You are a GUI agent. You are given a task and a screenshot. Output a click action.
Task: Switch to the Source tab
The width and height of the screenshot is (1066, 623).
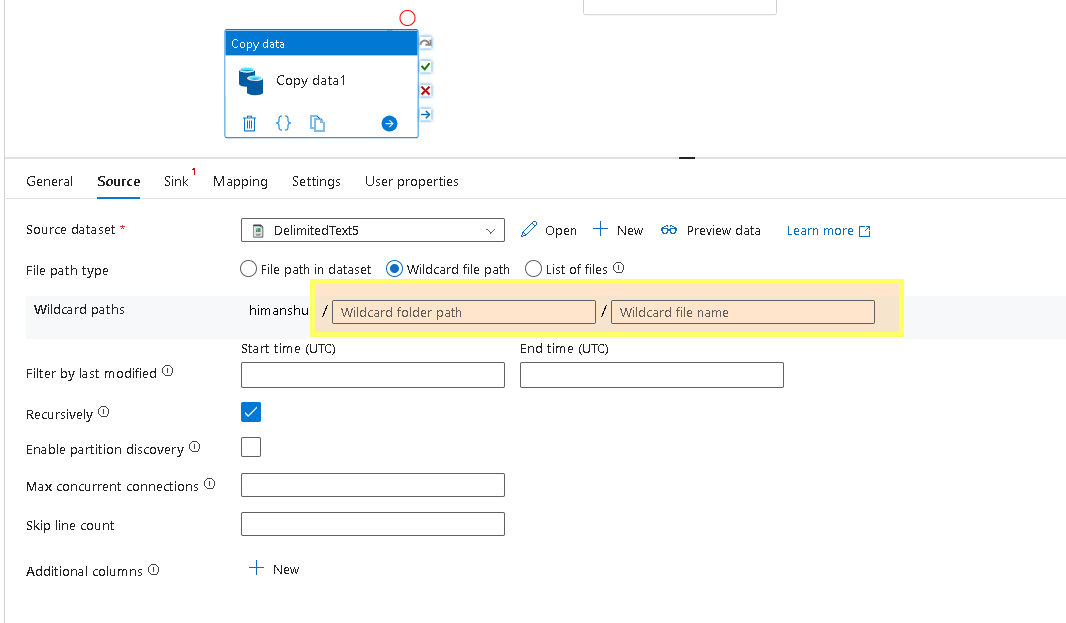coord(118,181)
